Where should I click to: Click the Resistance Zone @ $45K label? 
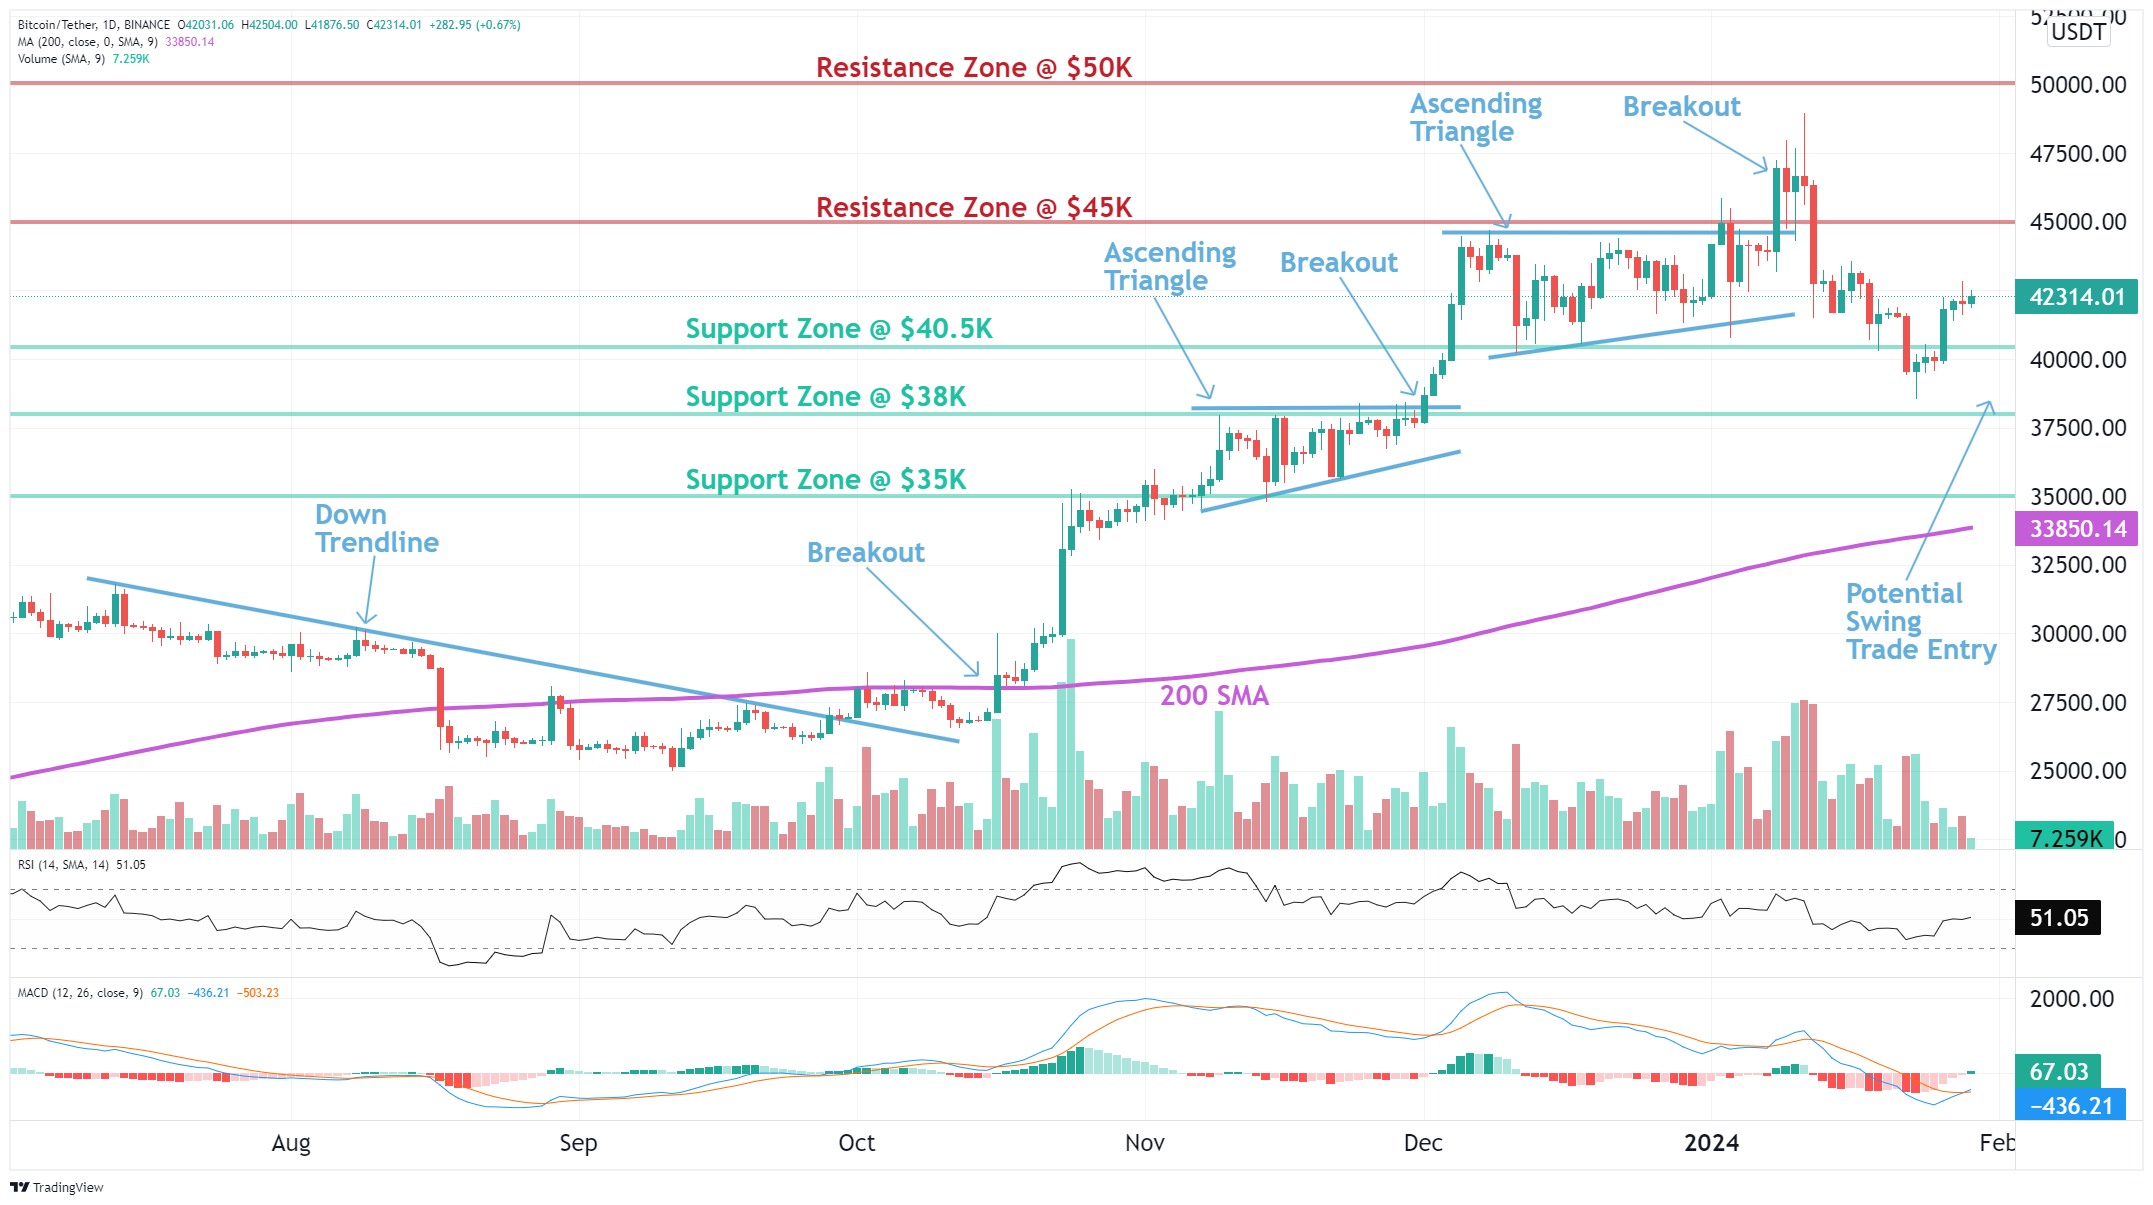[974, 208]
